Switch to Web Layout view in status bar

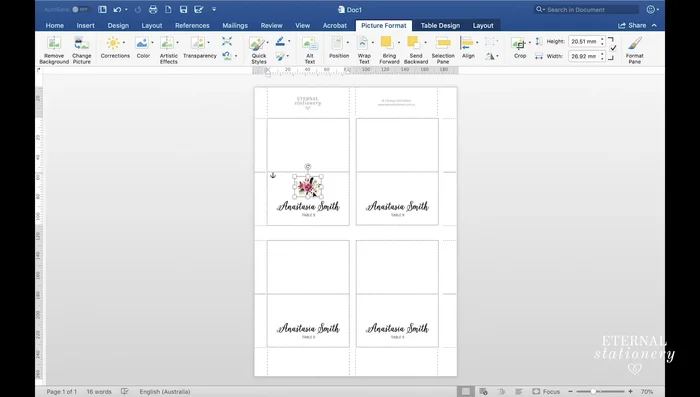click(x=483, y=392)
